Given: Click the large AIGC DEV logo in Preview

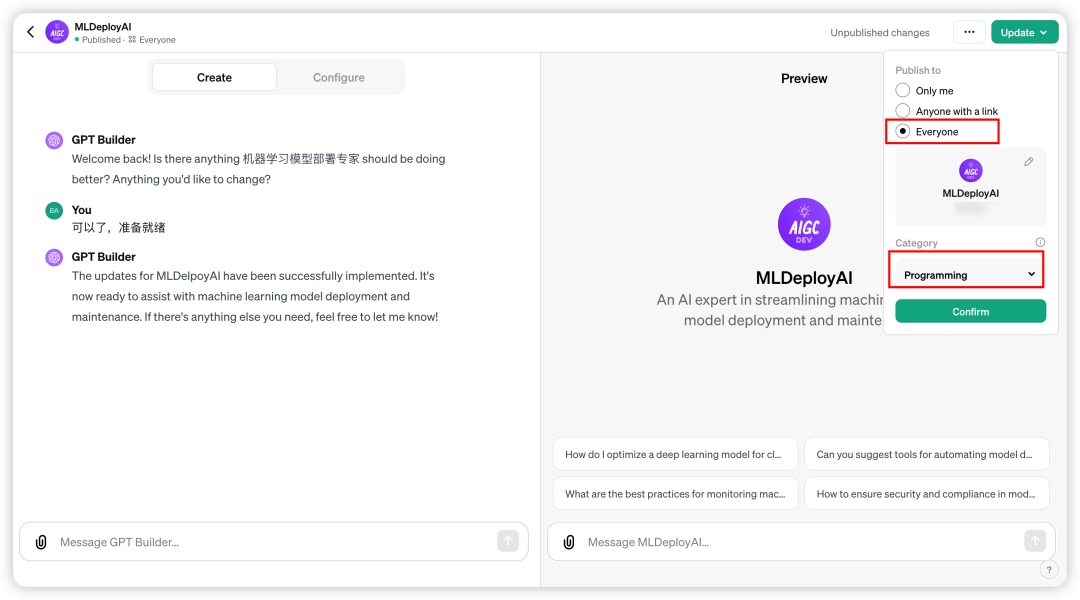Looking at the screenshot, I should pos(804,225).
